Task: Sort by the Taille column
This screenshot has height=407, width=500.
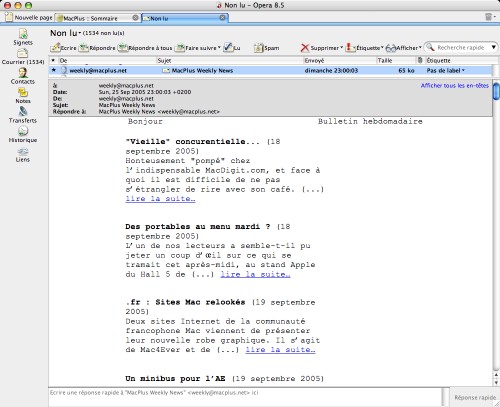Action: [396, 60]
